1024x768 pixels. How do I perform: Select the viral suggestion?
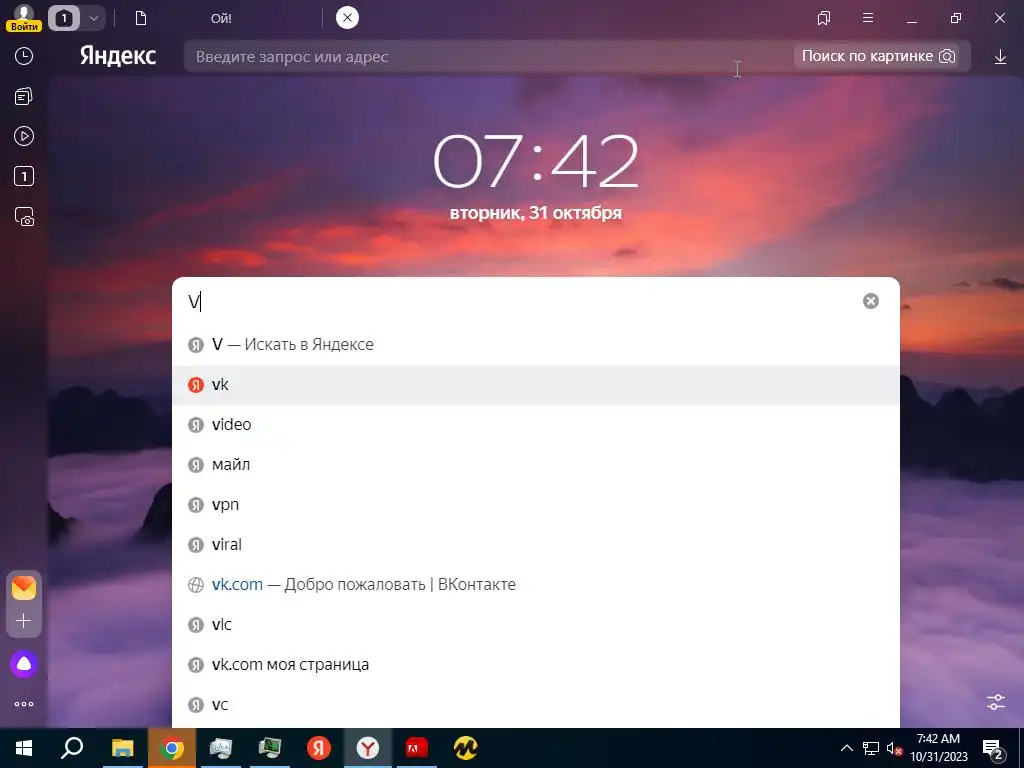coord(536,545)
